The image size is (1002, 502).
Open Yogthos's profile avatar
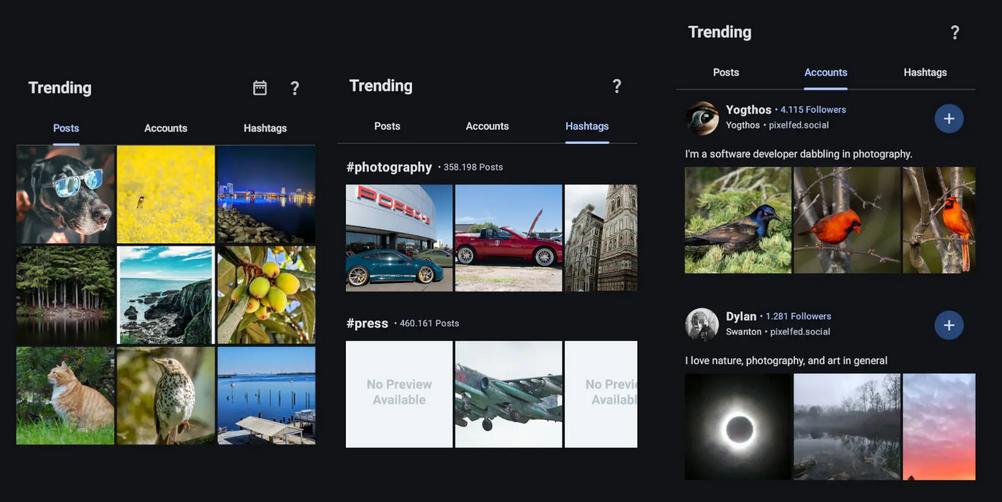coord(702,118)
